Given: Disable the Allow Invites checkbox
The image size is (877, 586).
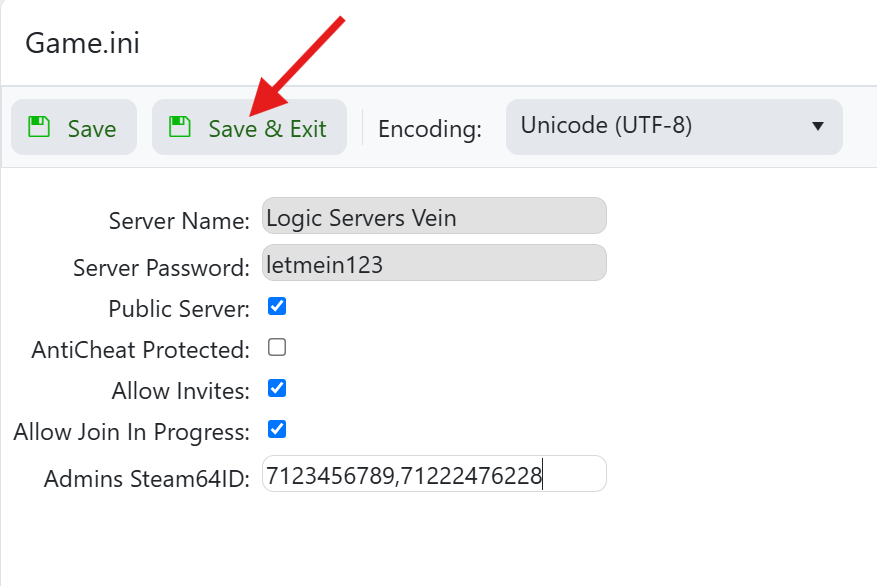Looking at the screenshot, I should [277, 388].
